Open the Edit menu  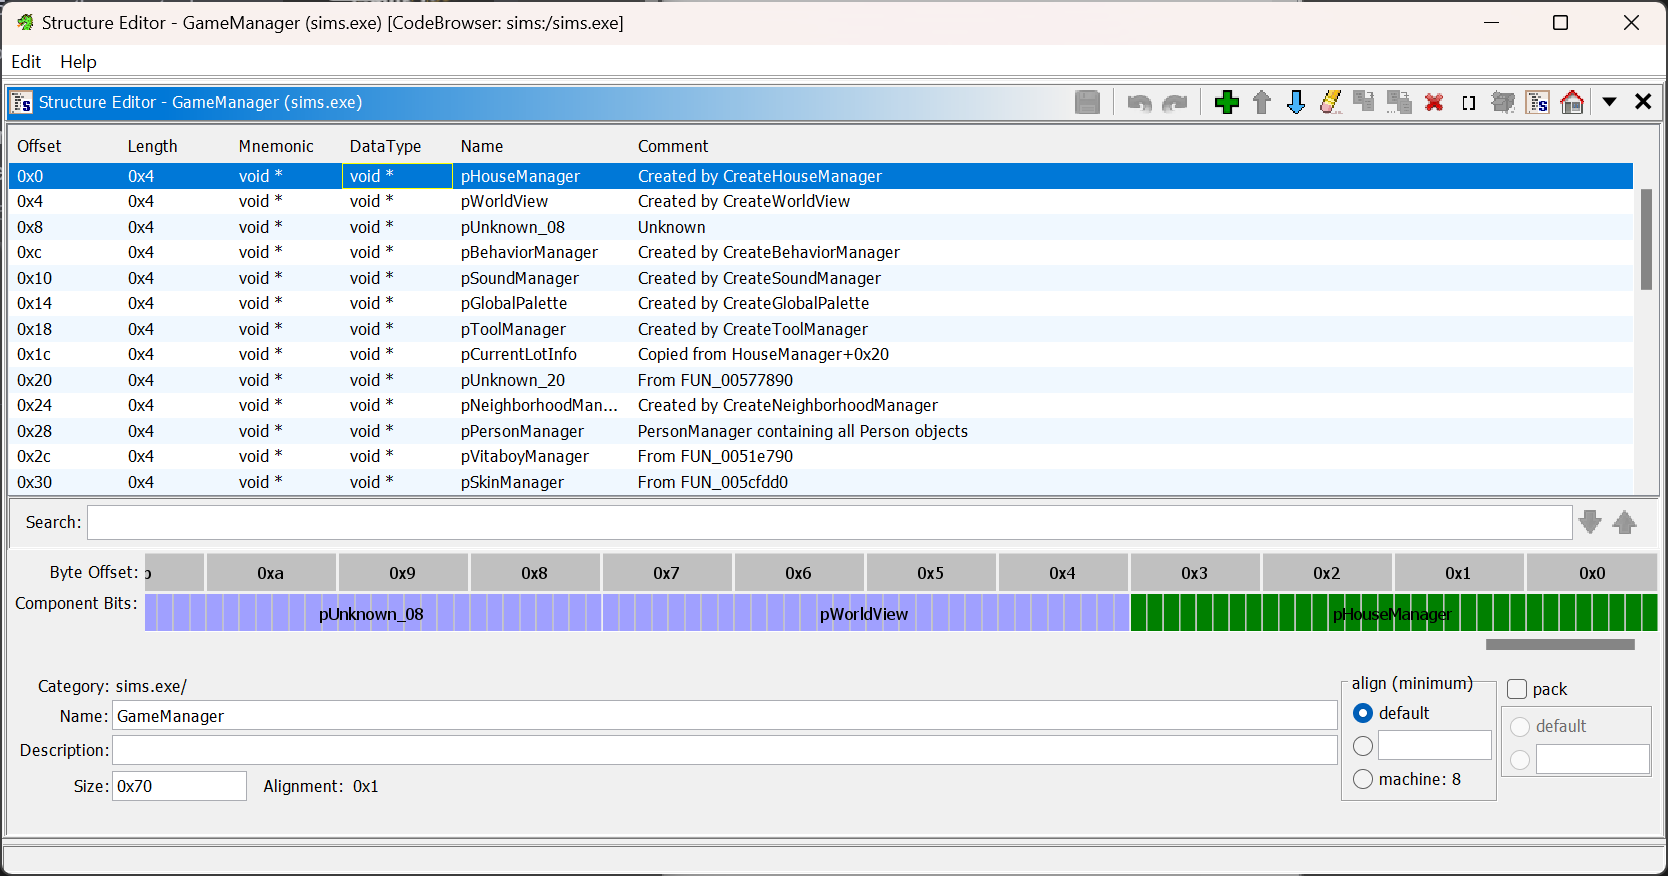(26, 62)
